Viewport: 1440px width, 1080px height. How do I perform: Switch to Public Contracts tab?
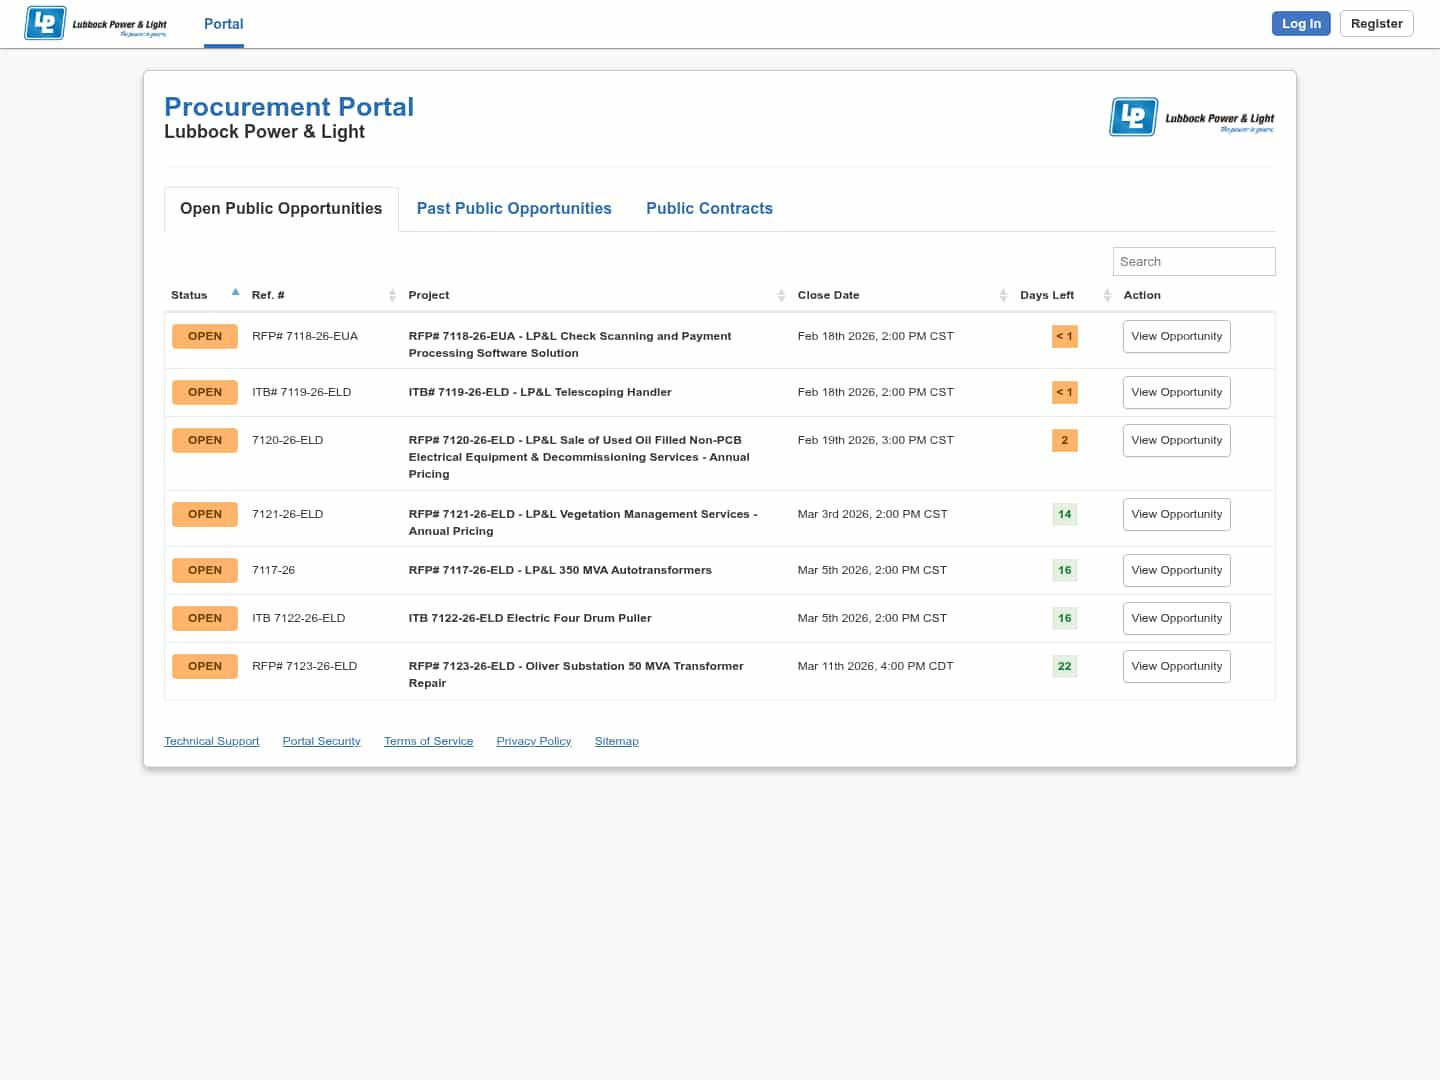click(x=709, y=208)
